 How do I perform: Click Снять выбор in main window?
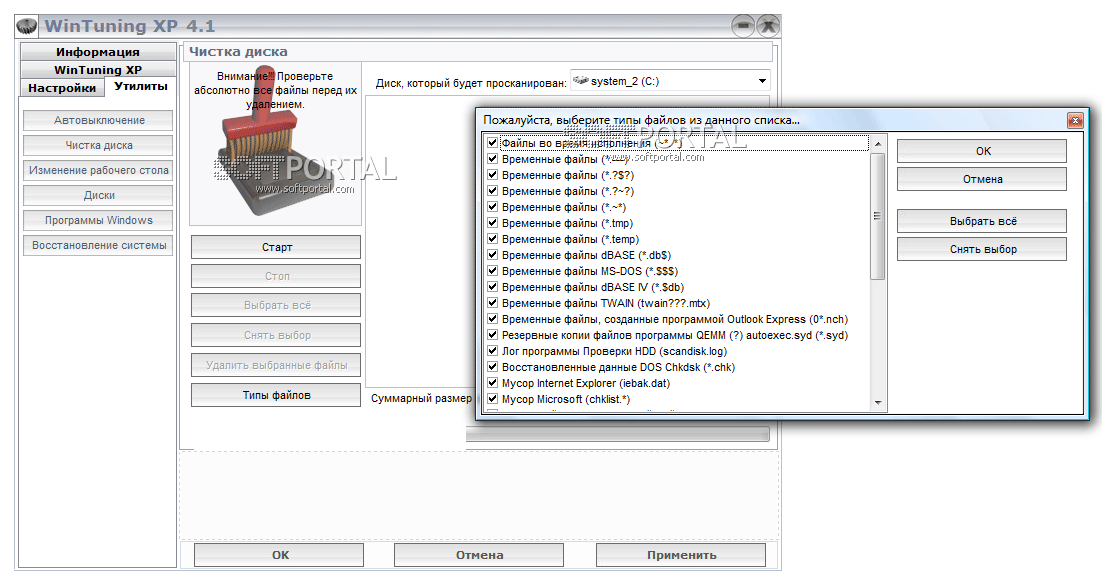point(276,335)
